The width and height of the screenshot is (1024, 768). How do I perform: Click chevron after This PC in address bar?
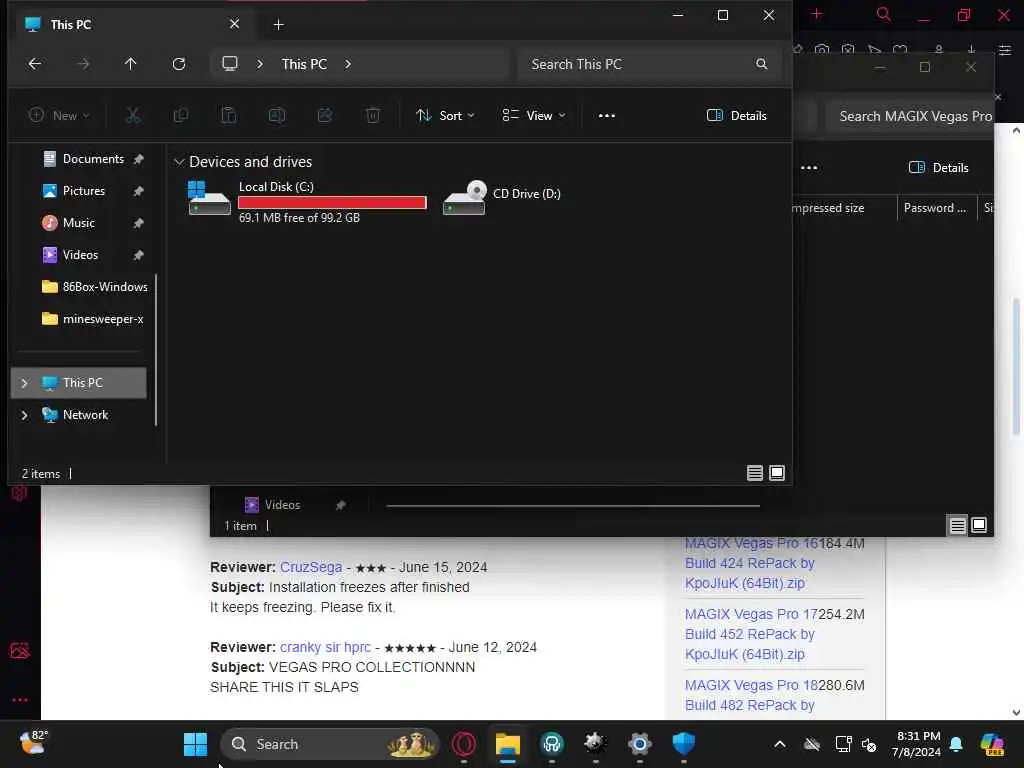pyautogui.click(x=348, y=64)
